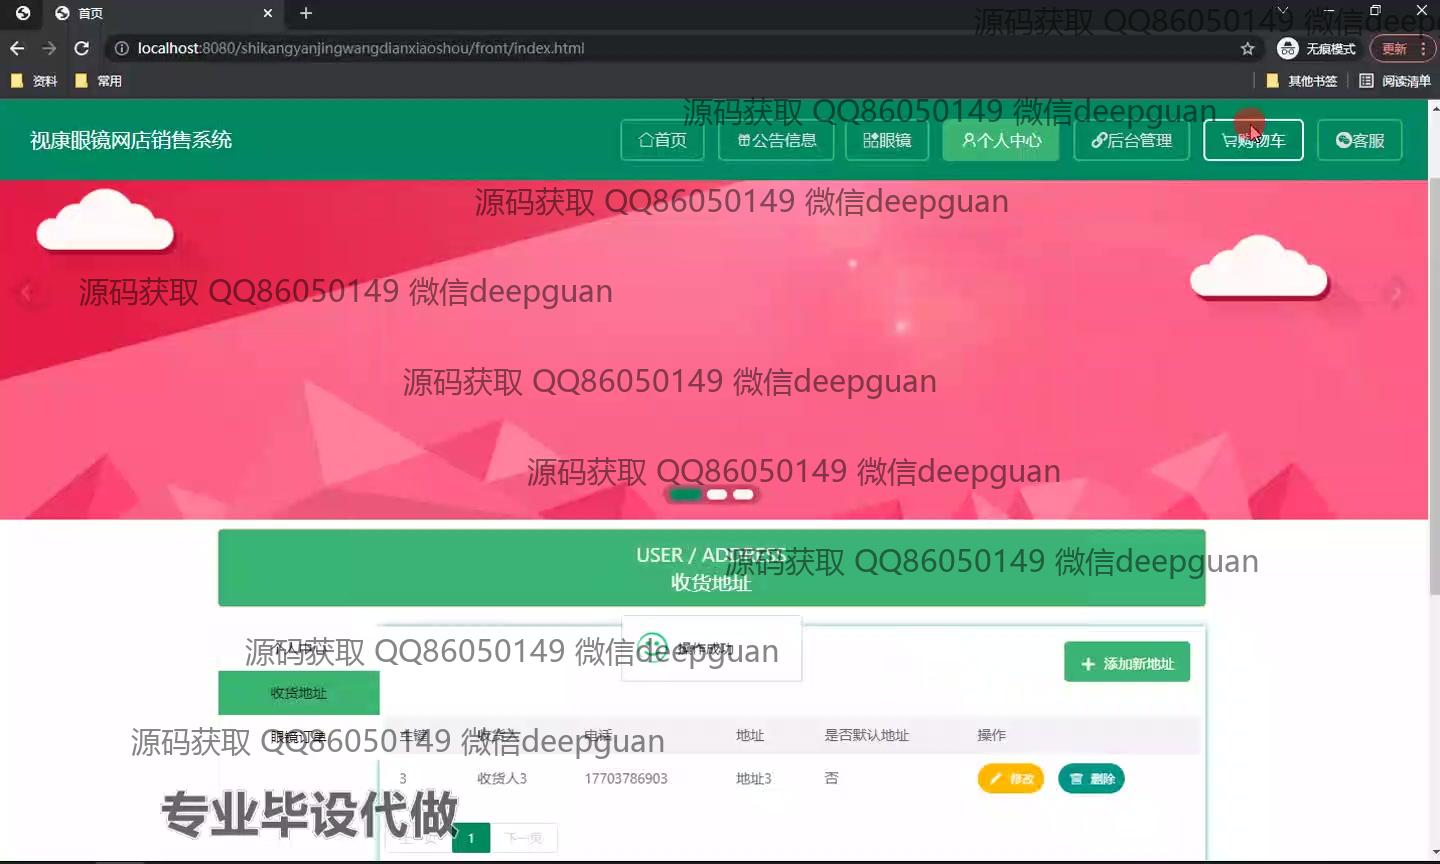Go to 首页 home in the navbar
This screenshot has width=1440, height=864.
coord(662,140)
